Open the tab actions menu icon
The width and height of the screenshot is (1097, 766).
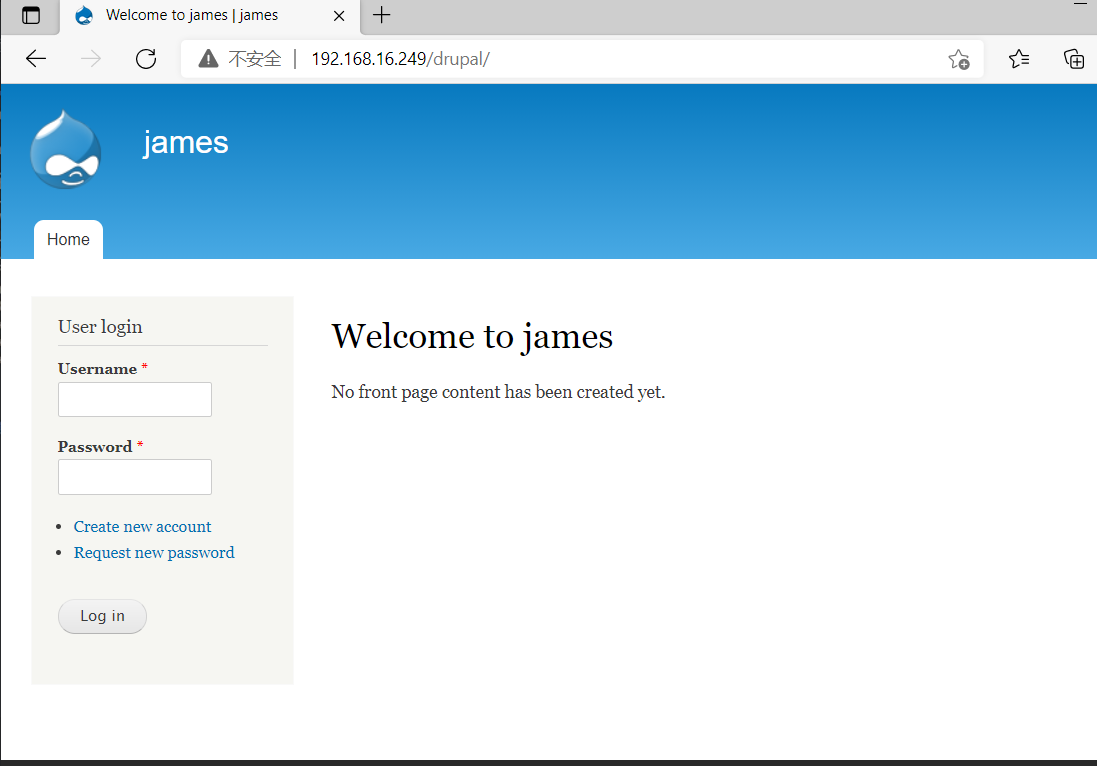pyautogui.click(x=31, y=15)
